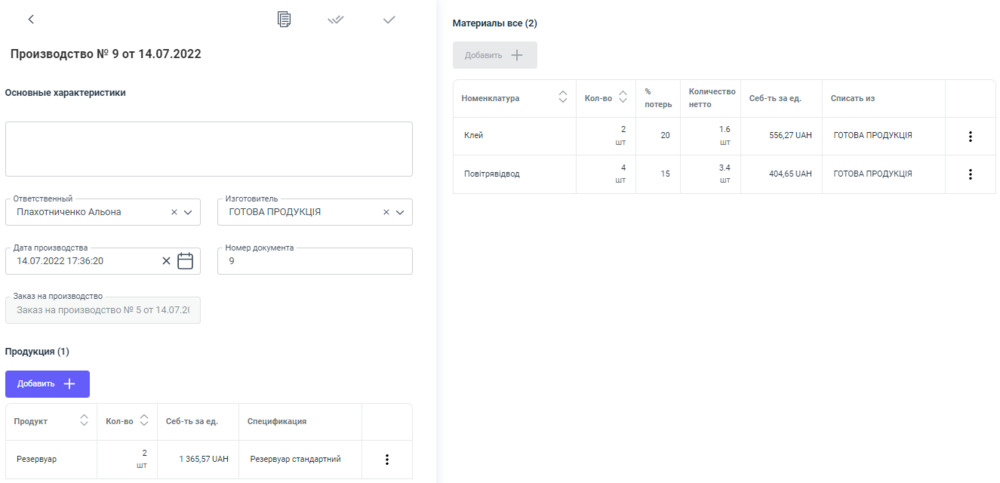
Task: Click the document copy icon
Action: pyautogui.click(x=284, y=19)
